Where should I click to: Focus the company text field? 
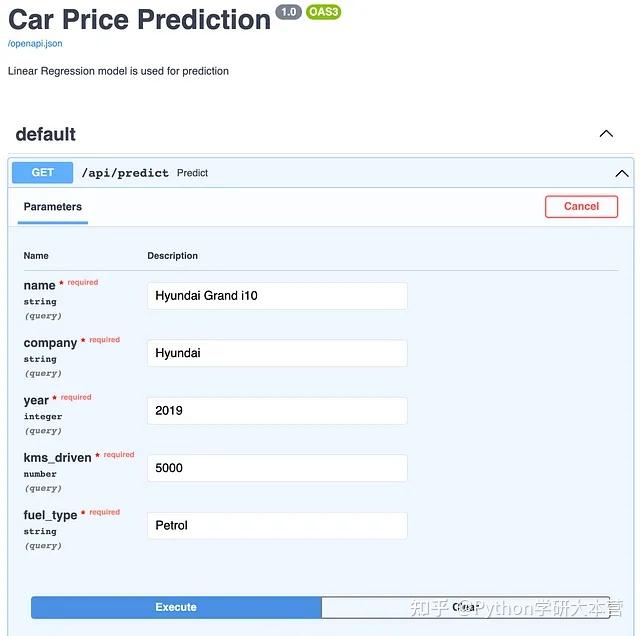(277, 353)
